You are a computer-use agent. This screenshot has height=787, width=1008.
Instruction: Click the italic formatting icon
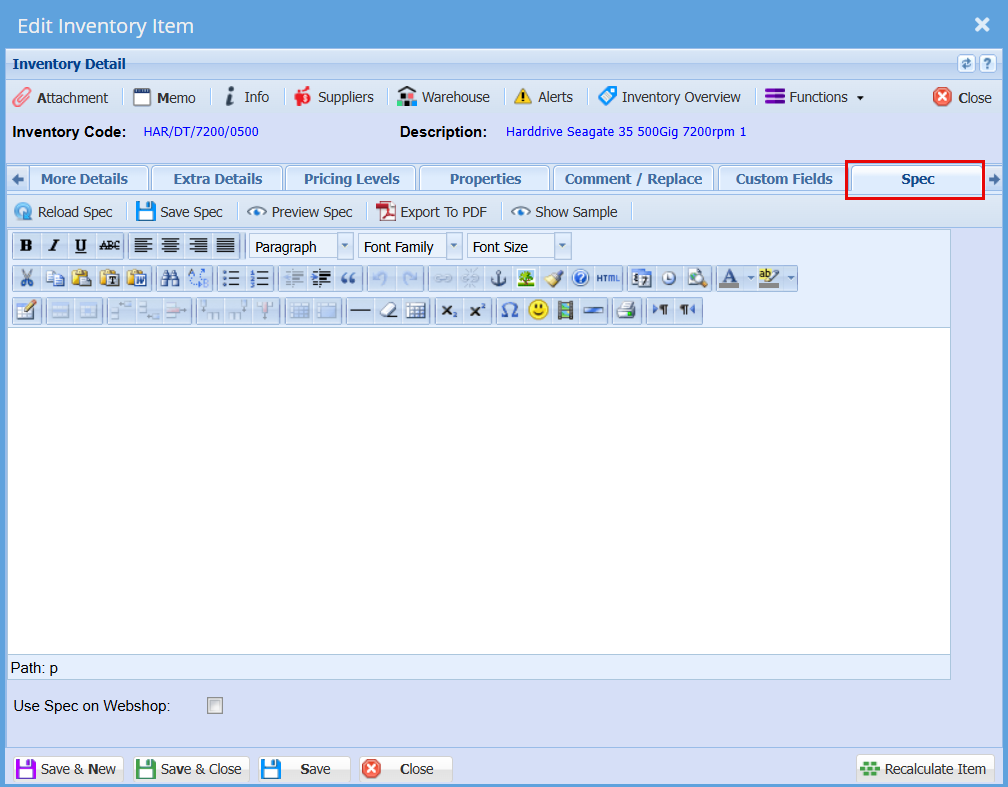tap(54, 246)
